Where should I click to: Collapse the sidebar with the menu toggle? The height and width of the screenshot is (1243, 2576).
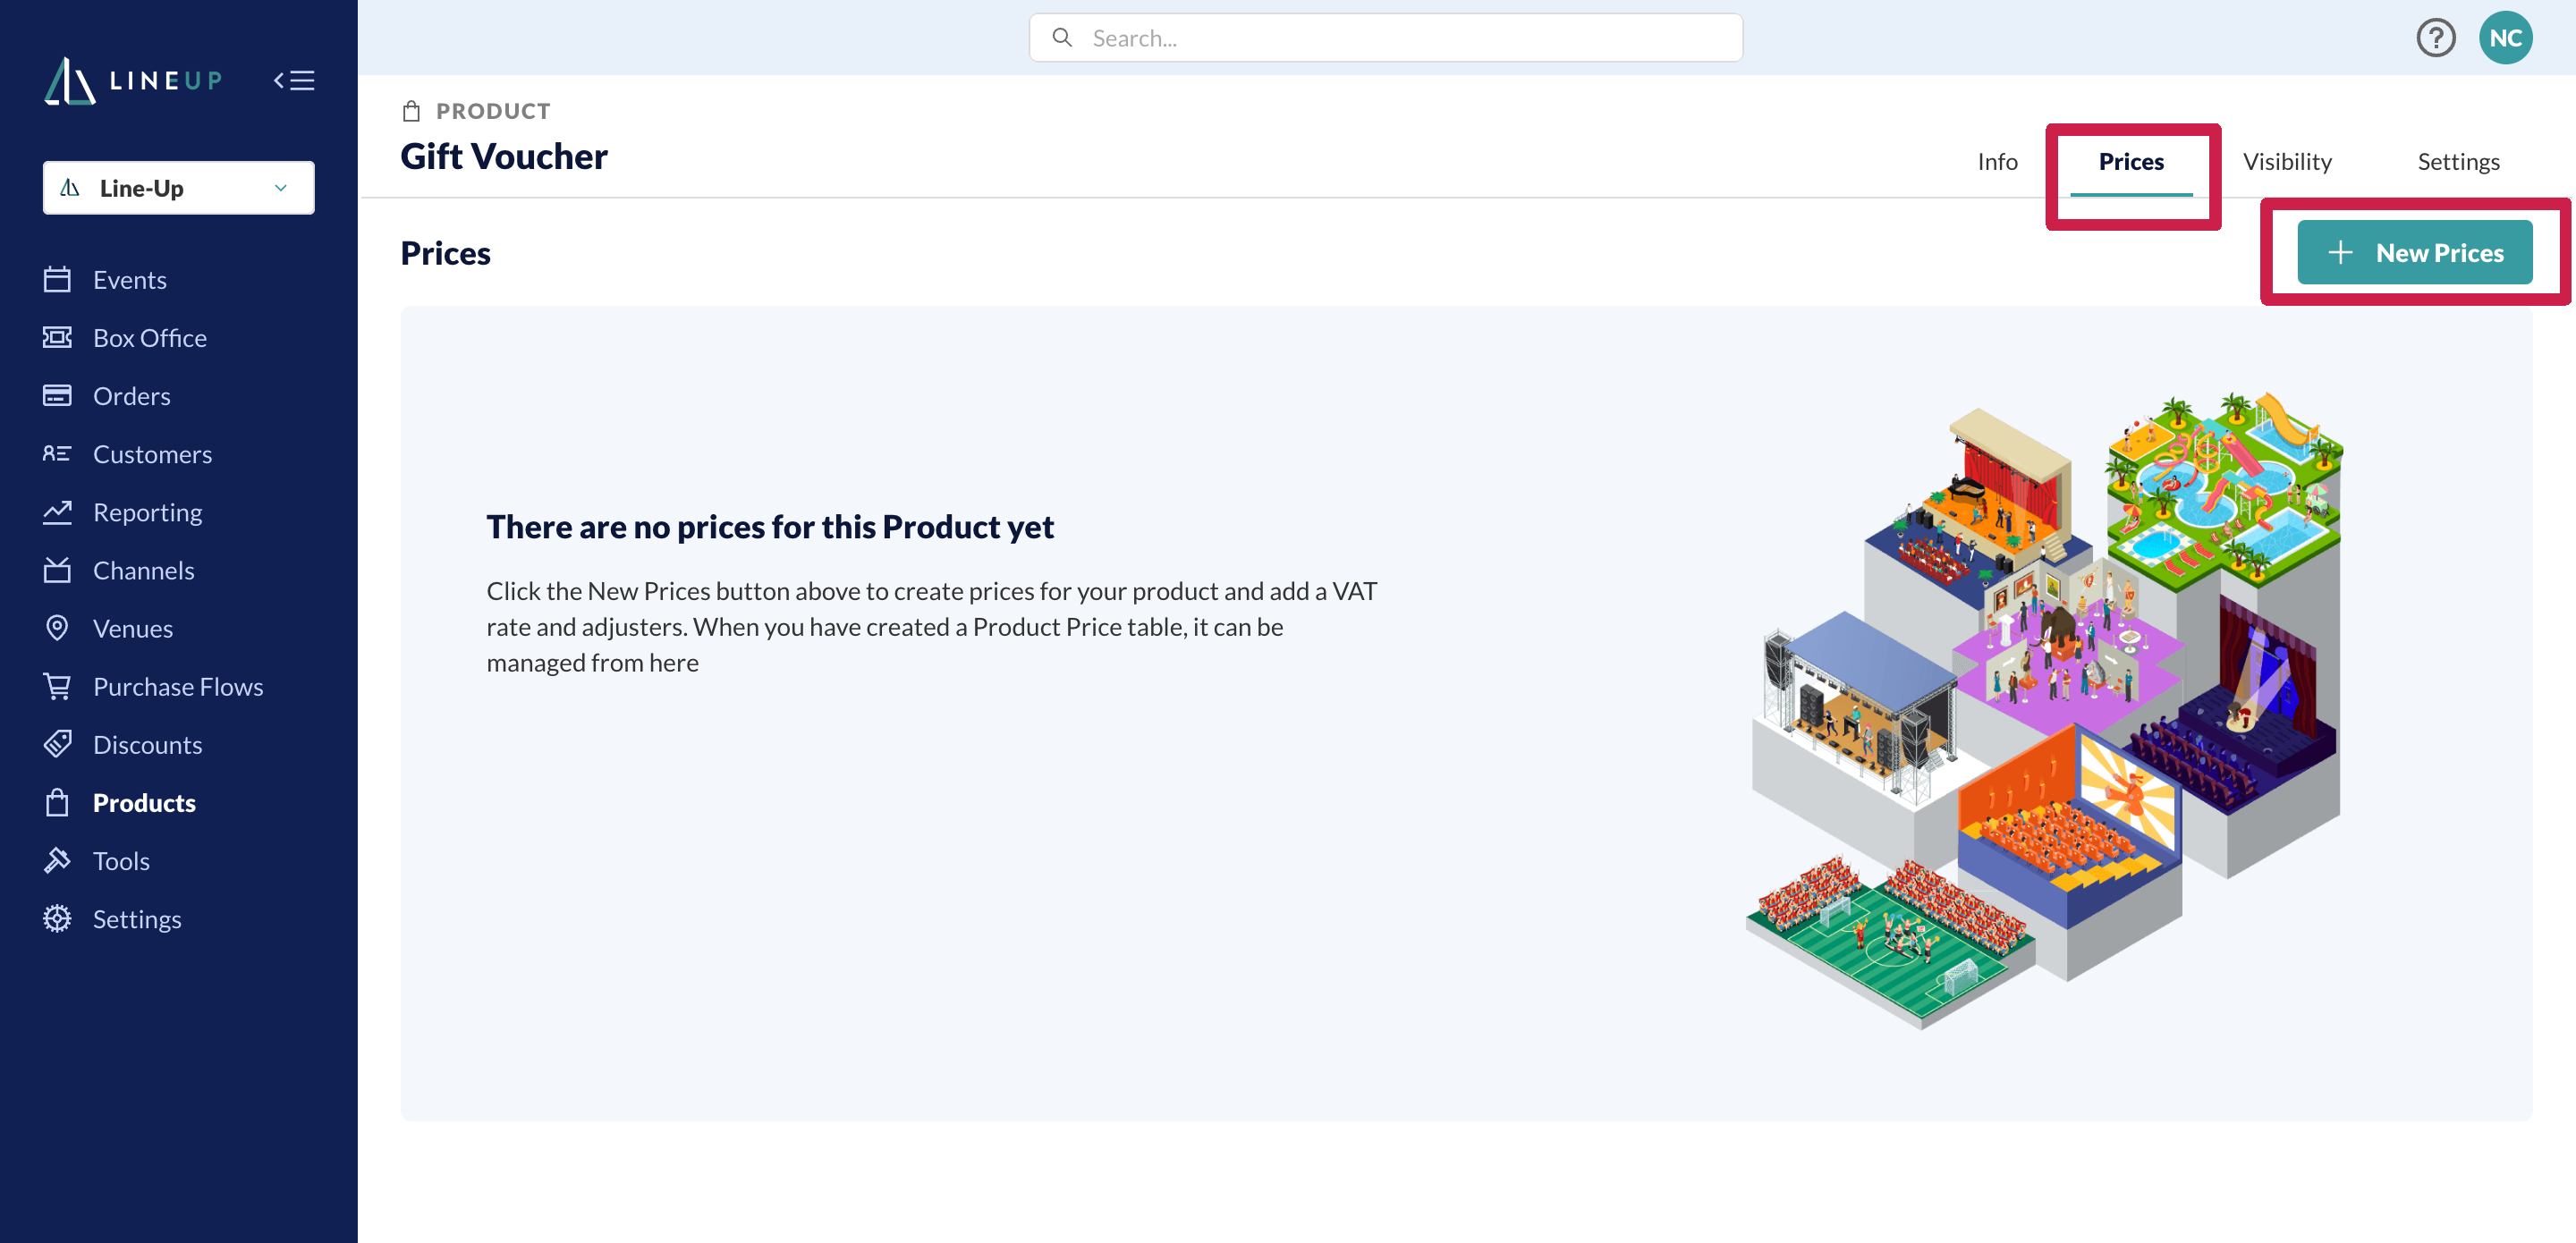point(294,80)
